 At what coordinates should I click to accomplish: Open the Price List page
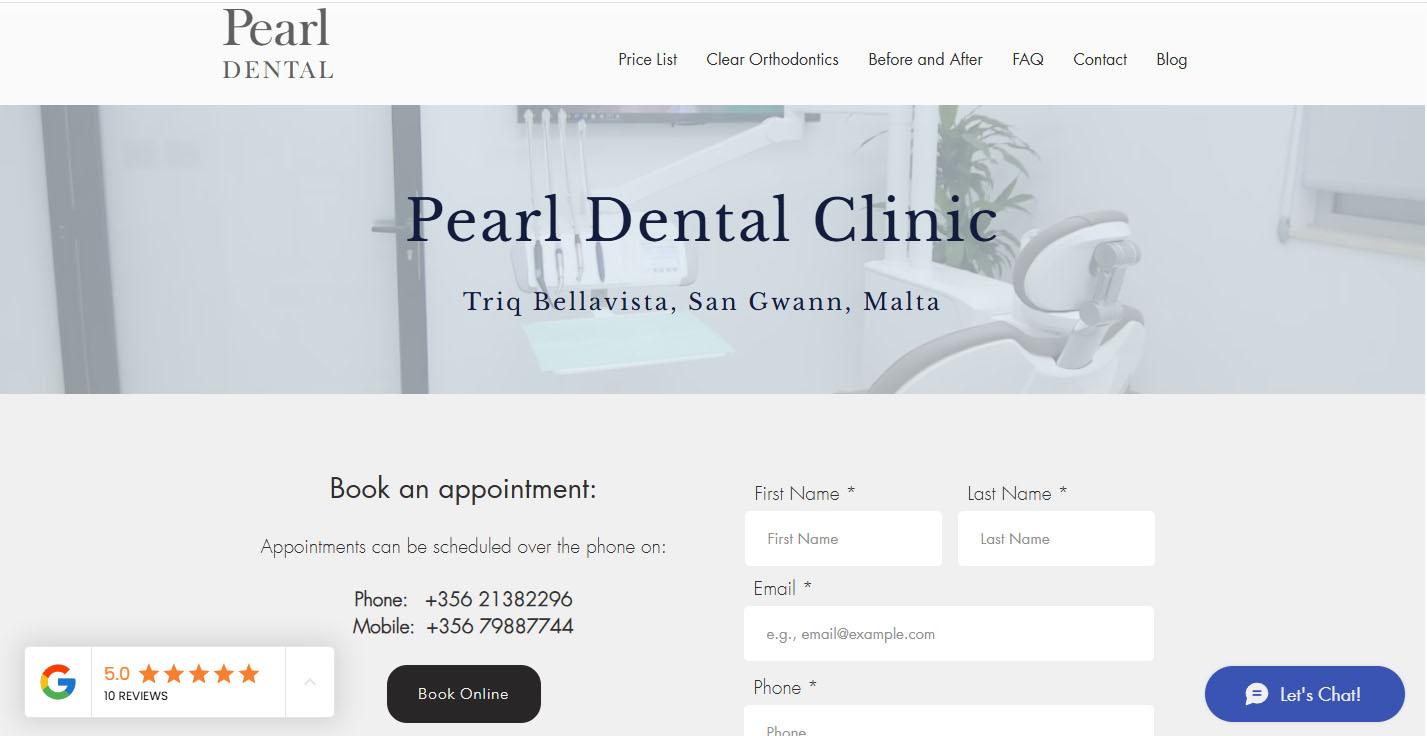coord(648,59)
